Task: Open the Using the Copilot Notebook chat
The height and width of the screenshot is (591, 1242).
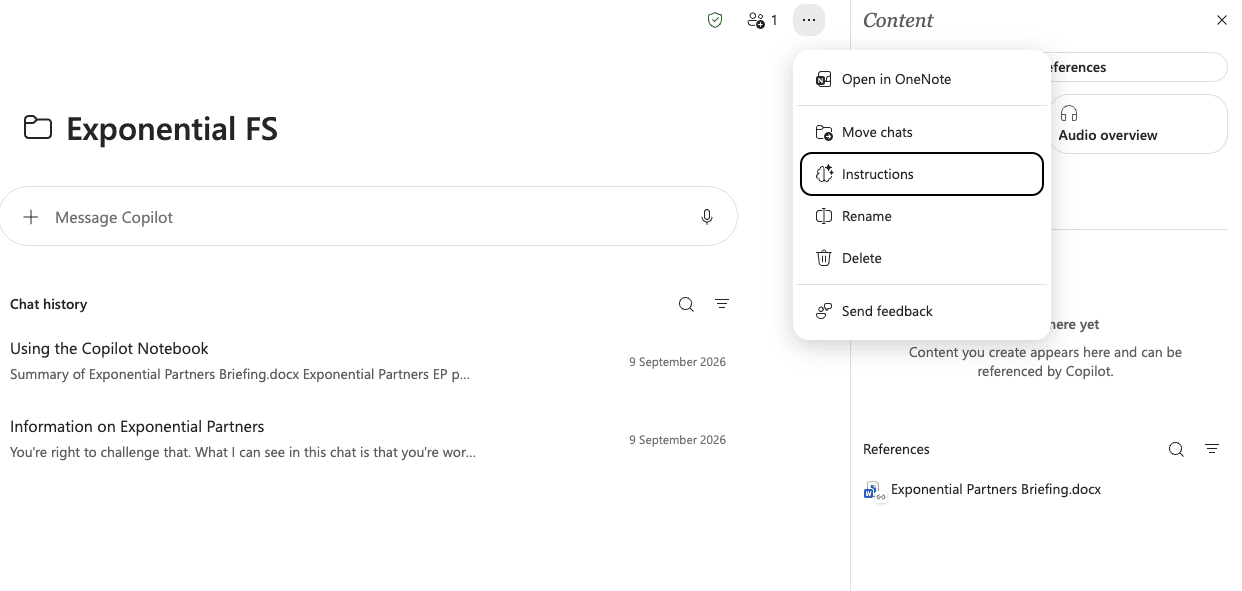Action: 368,361
